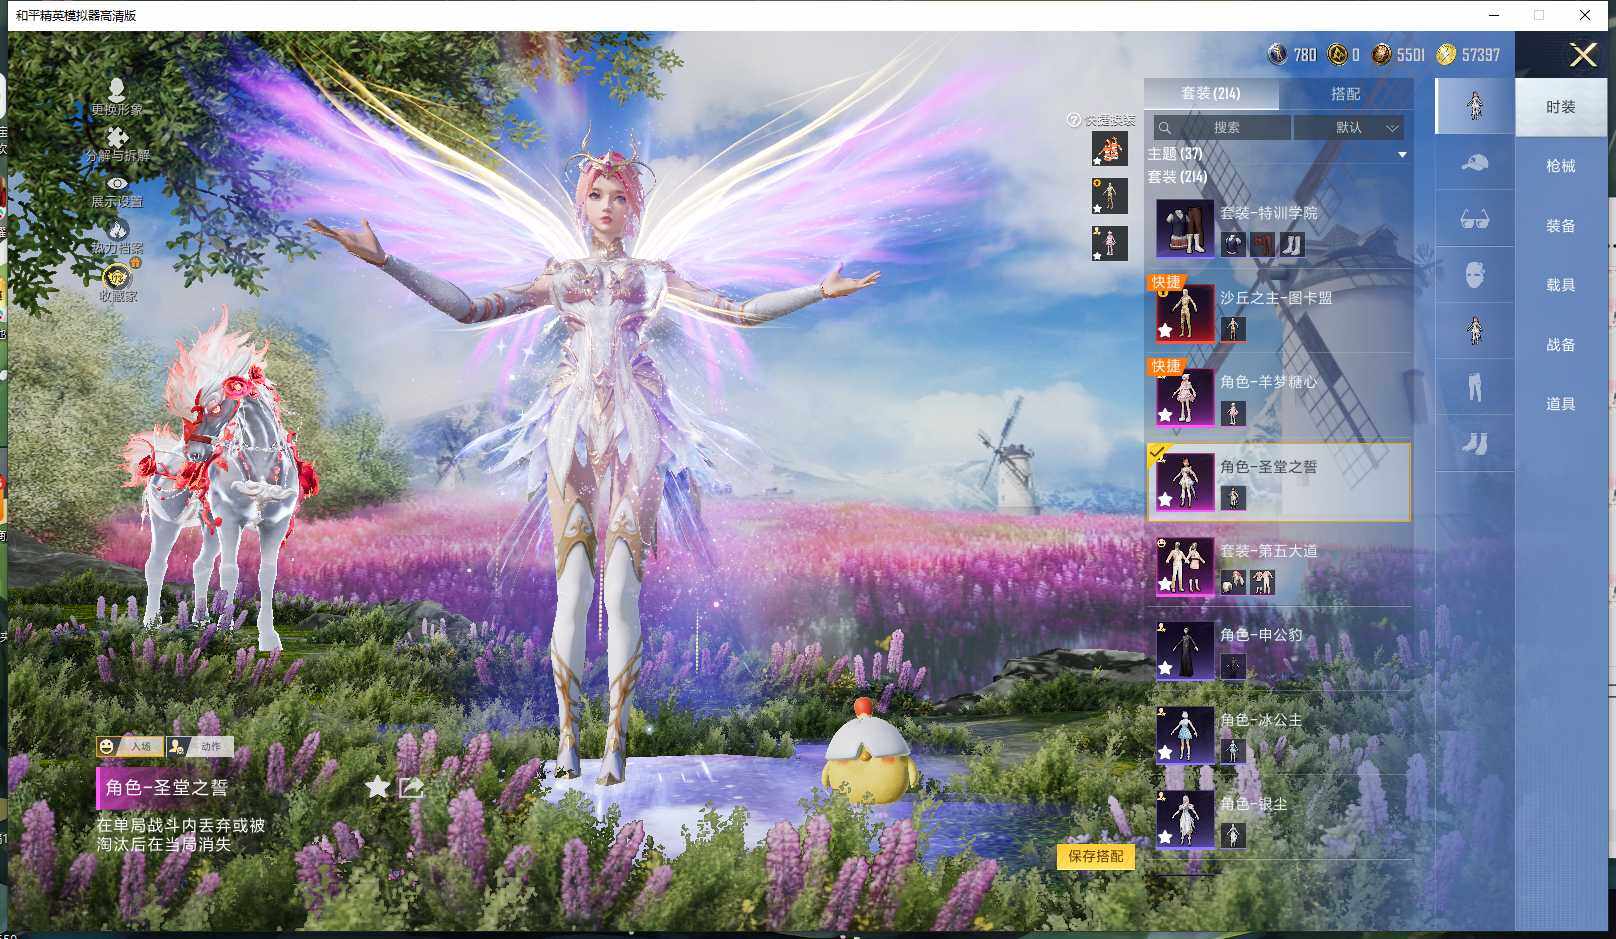1616x939 pixels.
Task: Open 枪械 firearms menu
Action: [1560, 166]
